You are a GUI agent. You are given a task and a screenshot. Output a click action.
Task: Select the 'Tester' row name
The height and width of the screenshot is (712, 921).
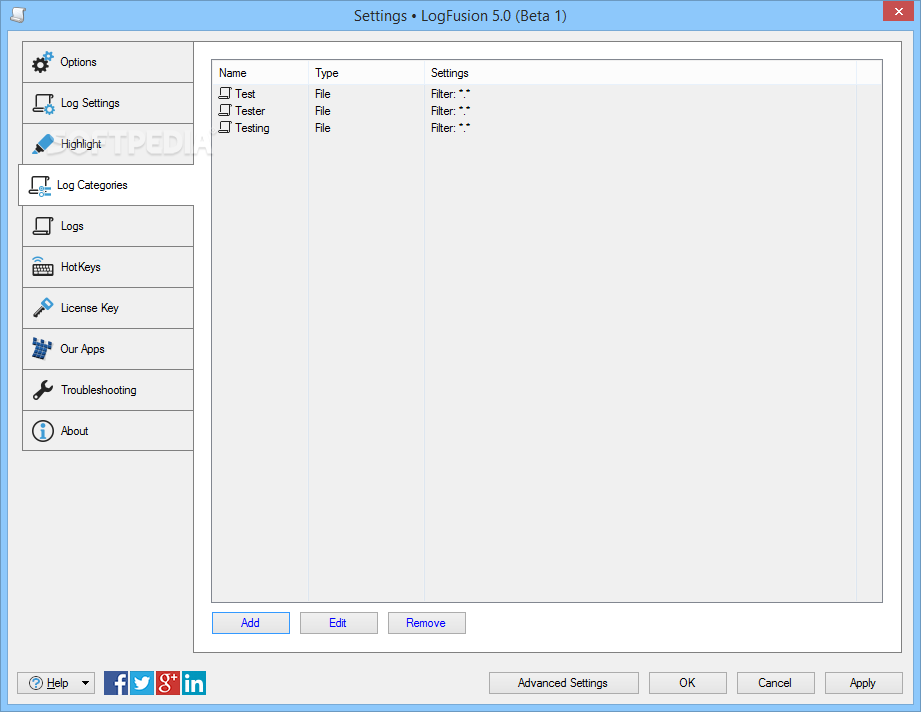point(250,110)
